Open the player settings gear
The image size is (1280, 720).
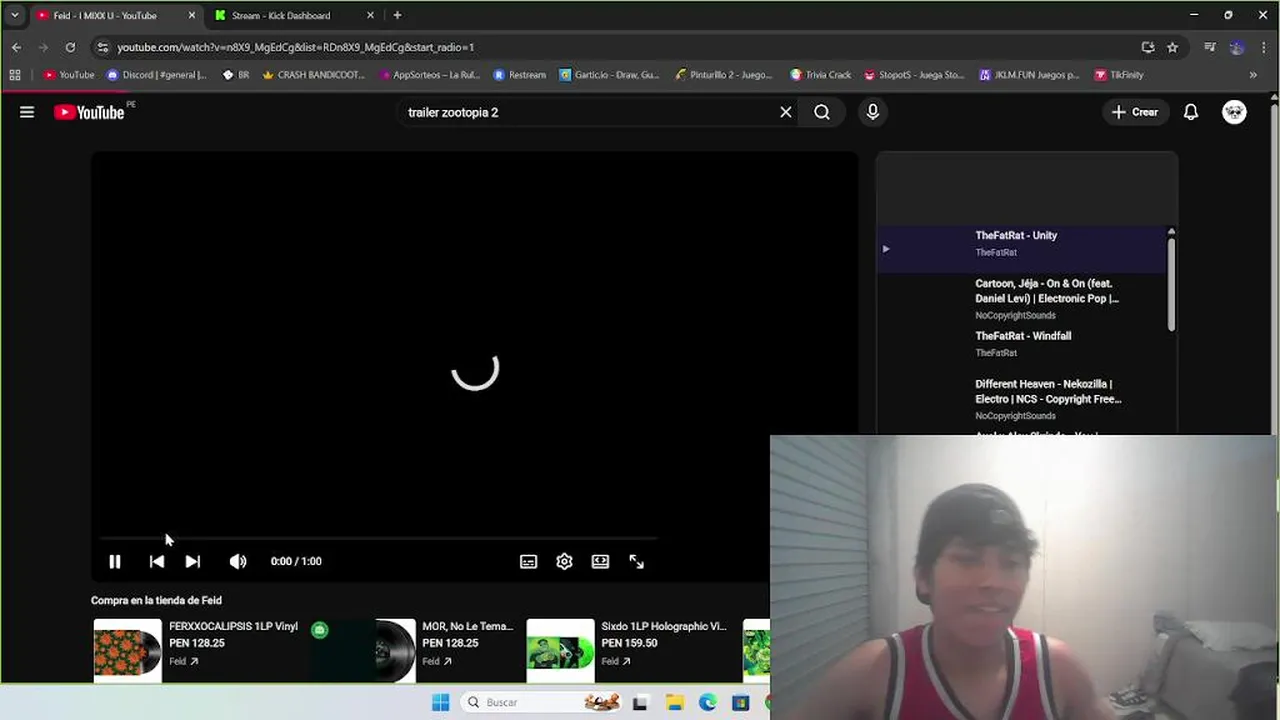click(x=564, y=562)
